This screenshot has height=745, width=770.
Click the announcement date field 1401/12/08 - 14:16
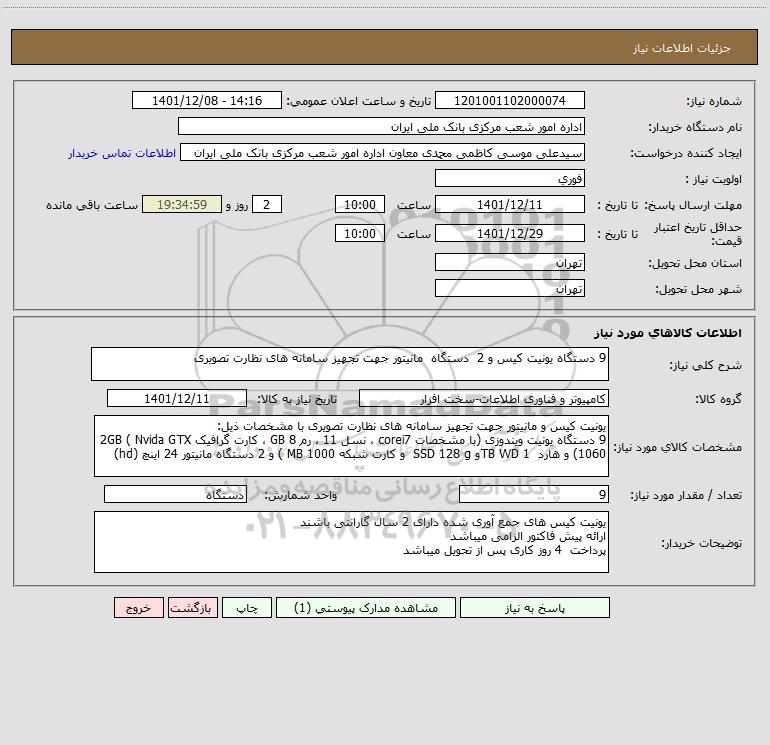(207, 100)
